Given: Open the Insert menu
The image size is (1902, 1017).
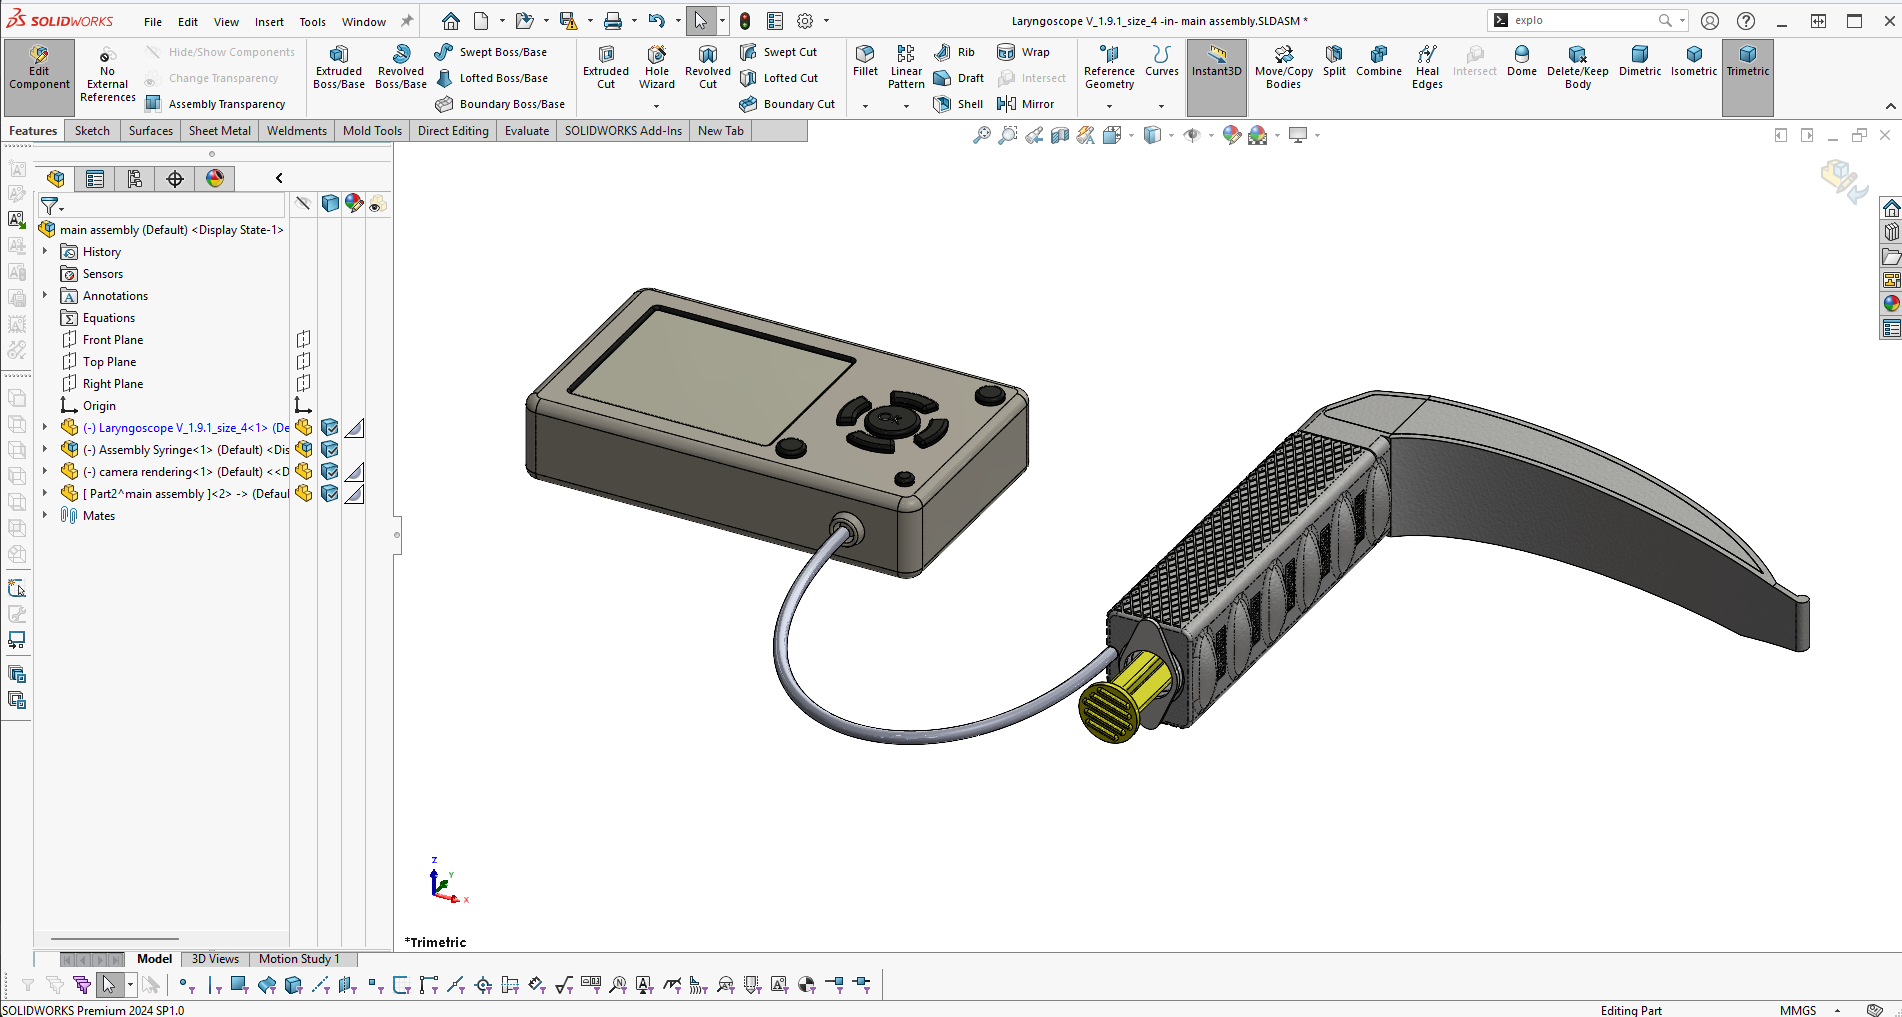Looking at the screenshot, I should pos(269,22).
